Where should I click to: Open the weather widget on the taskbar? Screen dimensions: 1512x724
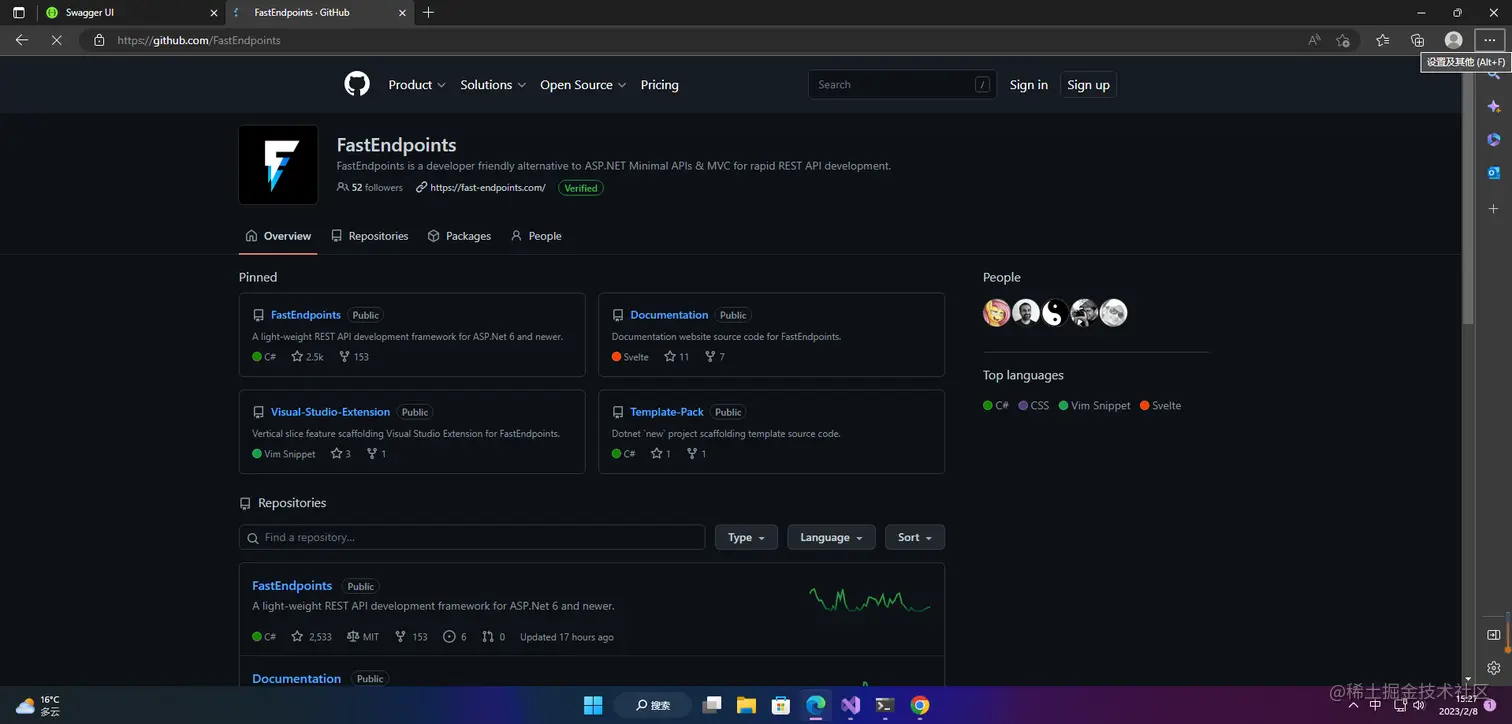point(38,705)
